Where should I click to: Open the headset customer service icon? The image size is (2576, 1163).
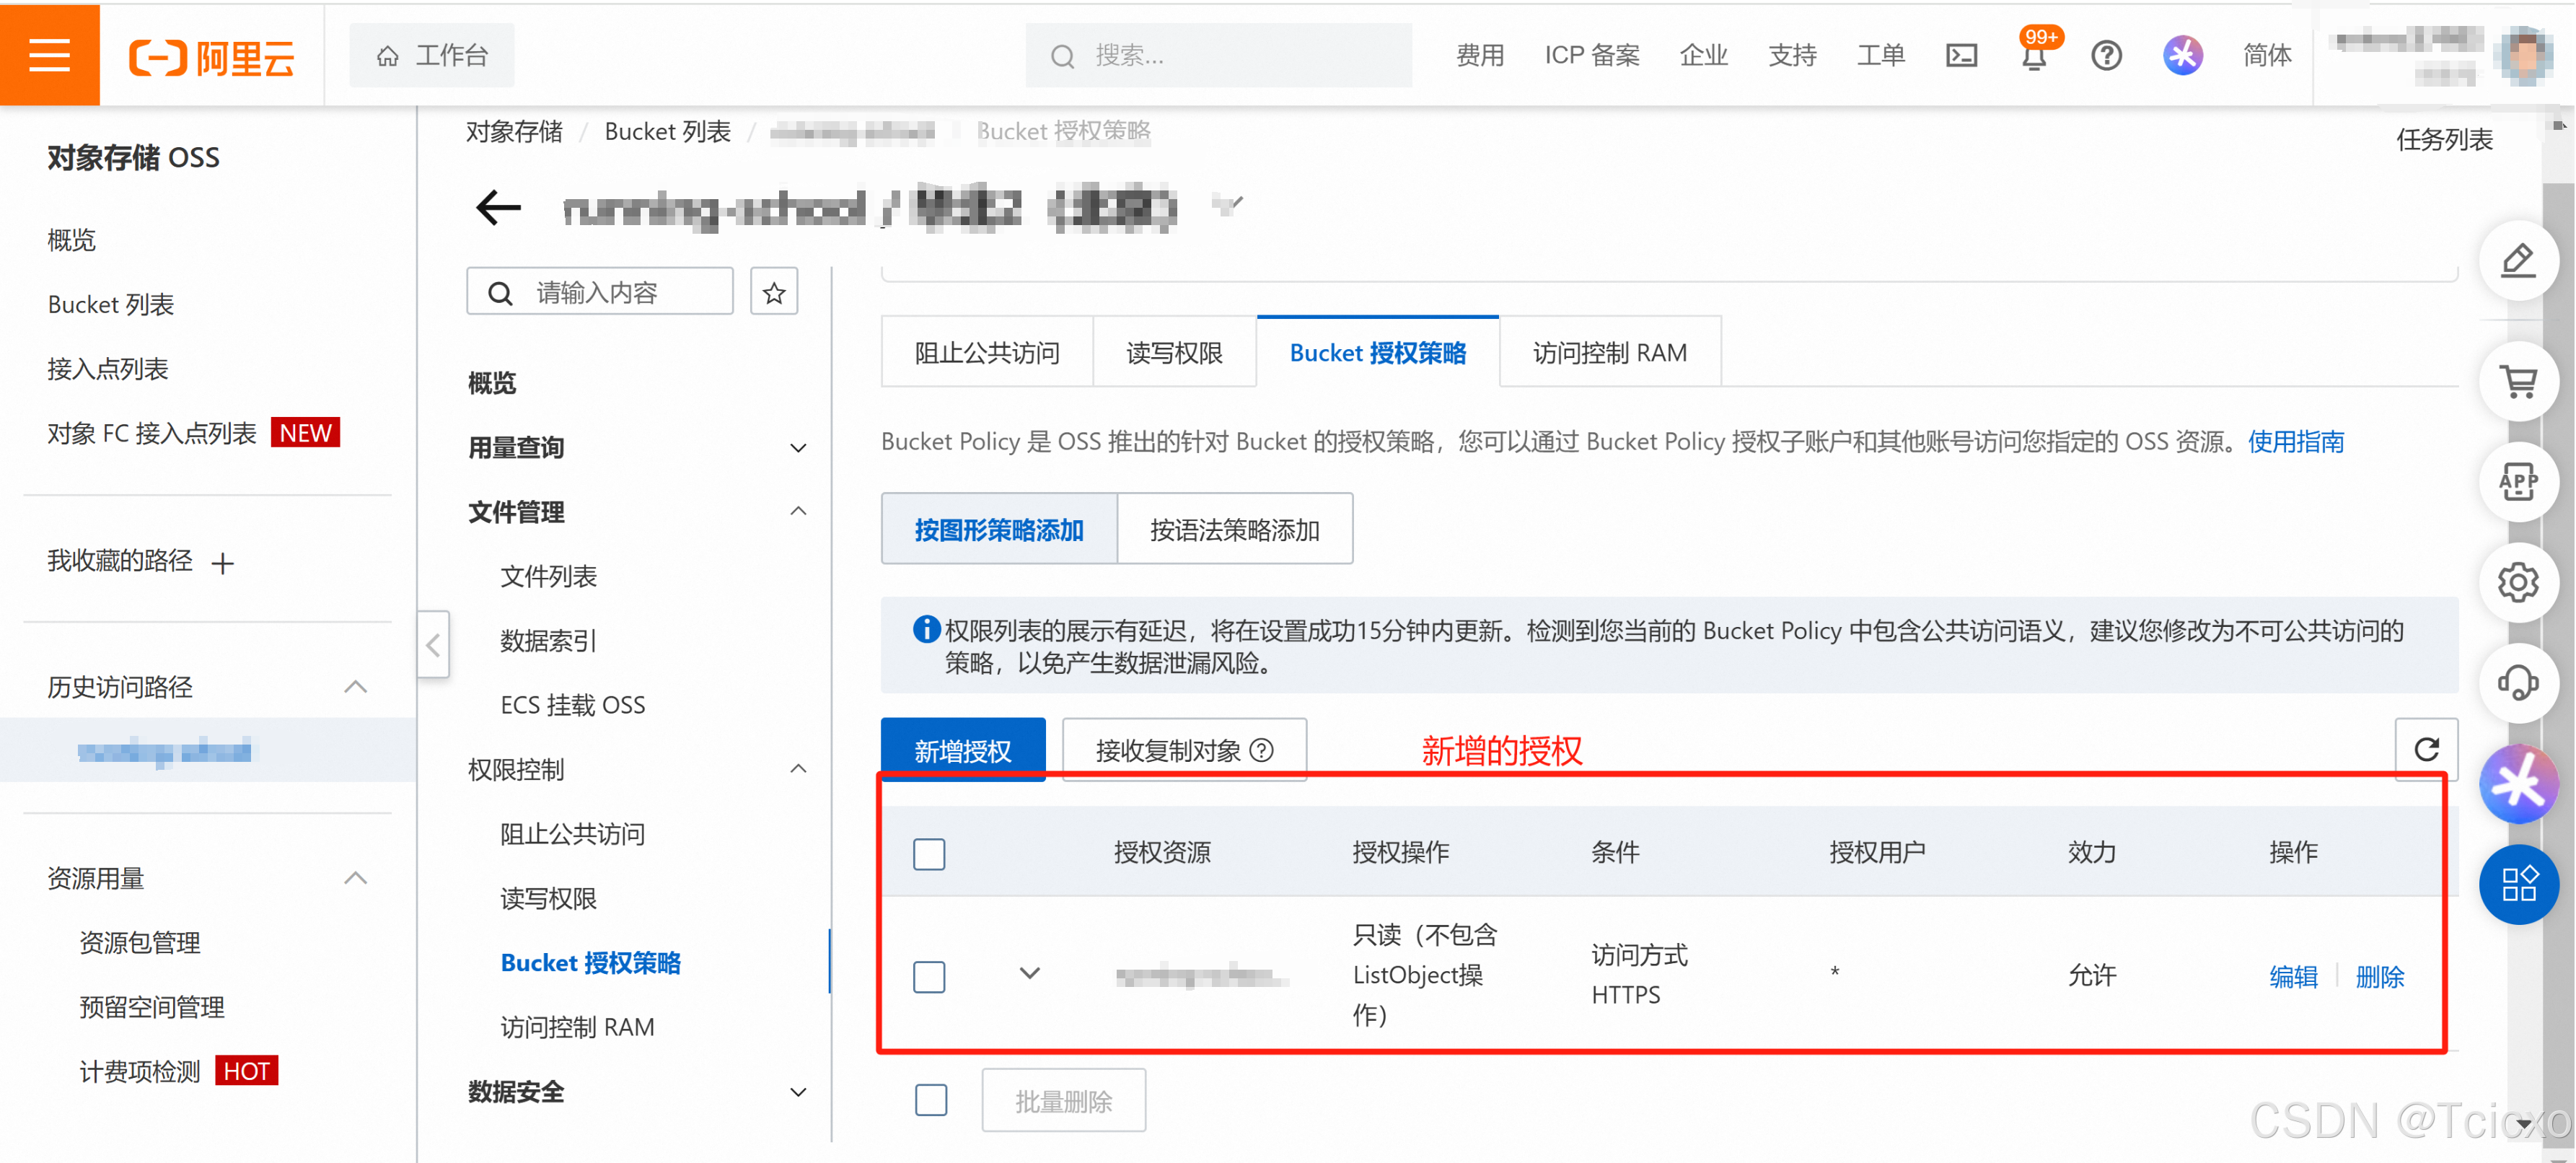tap(2518, 683)
